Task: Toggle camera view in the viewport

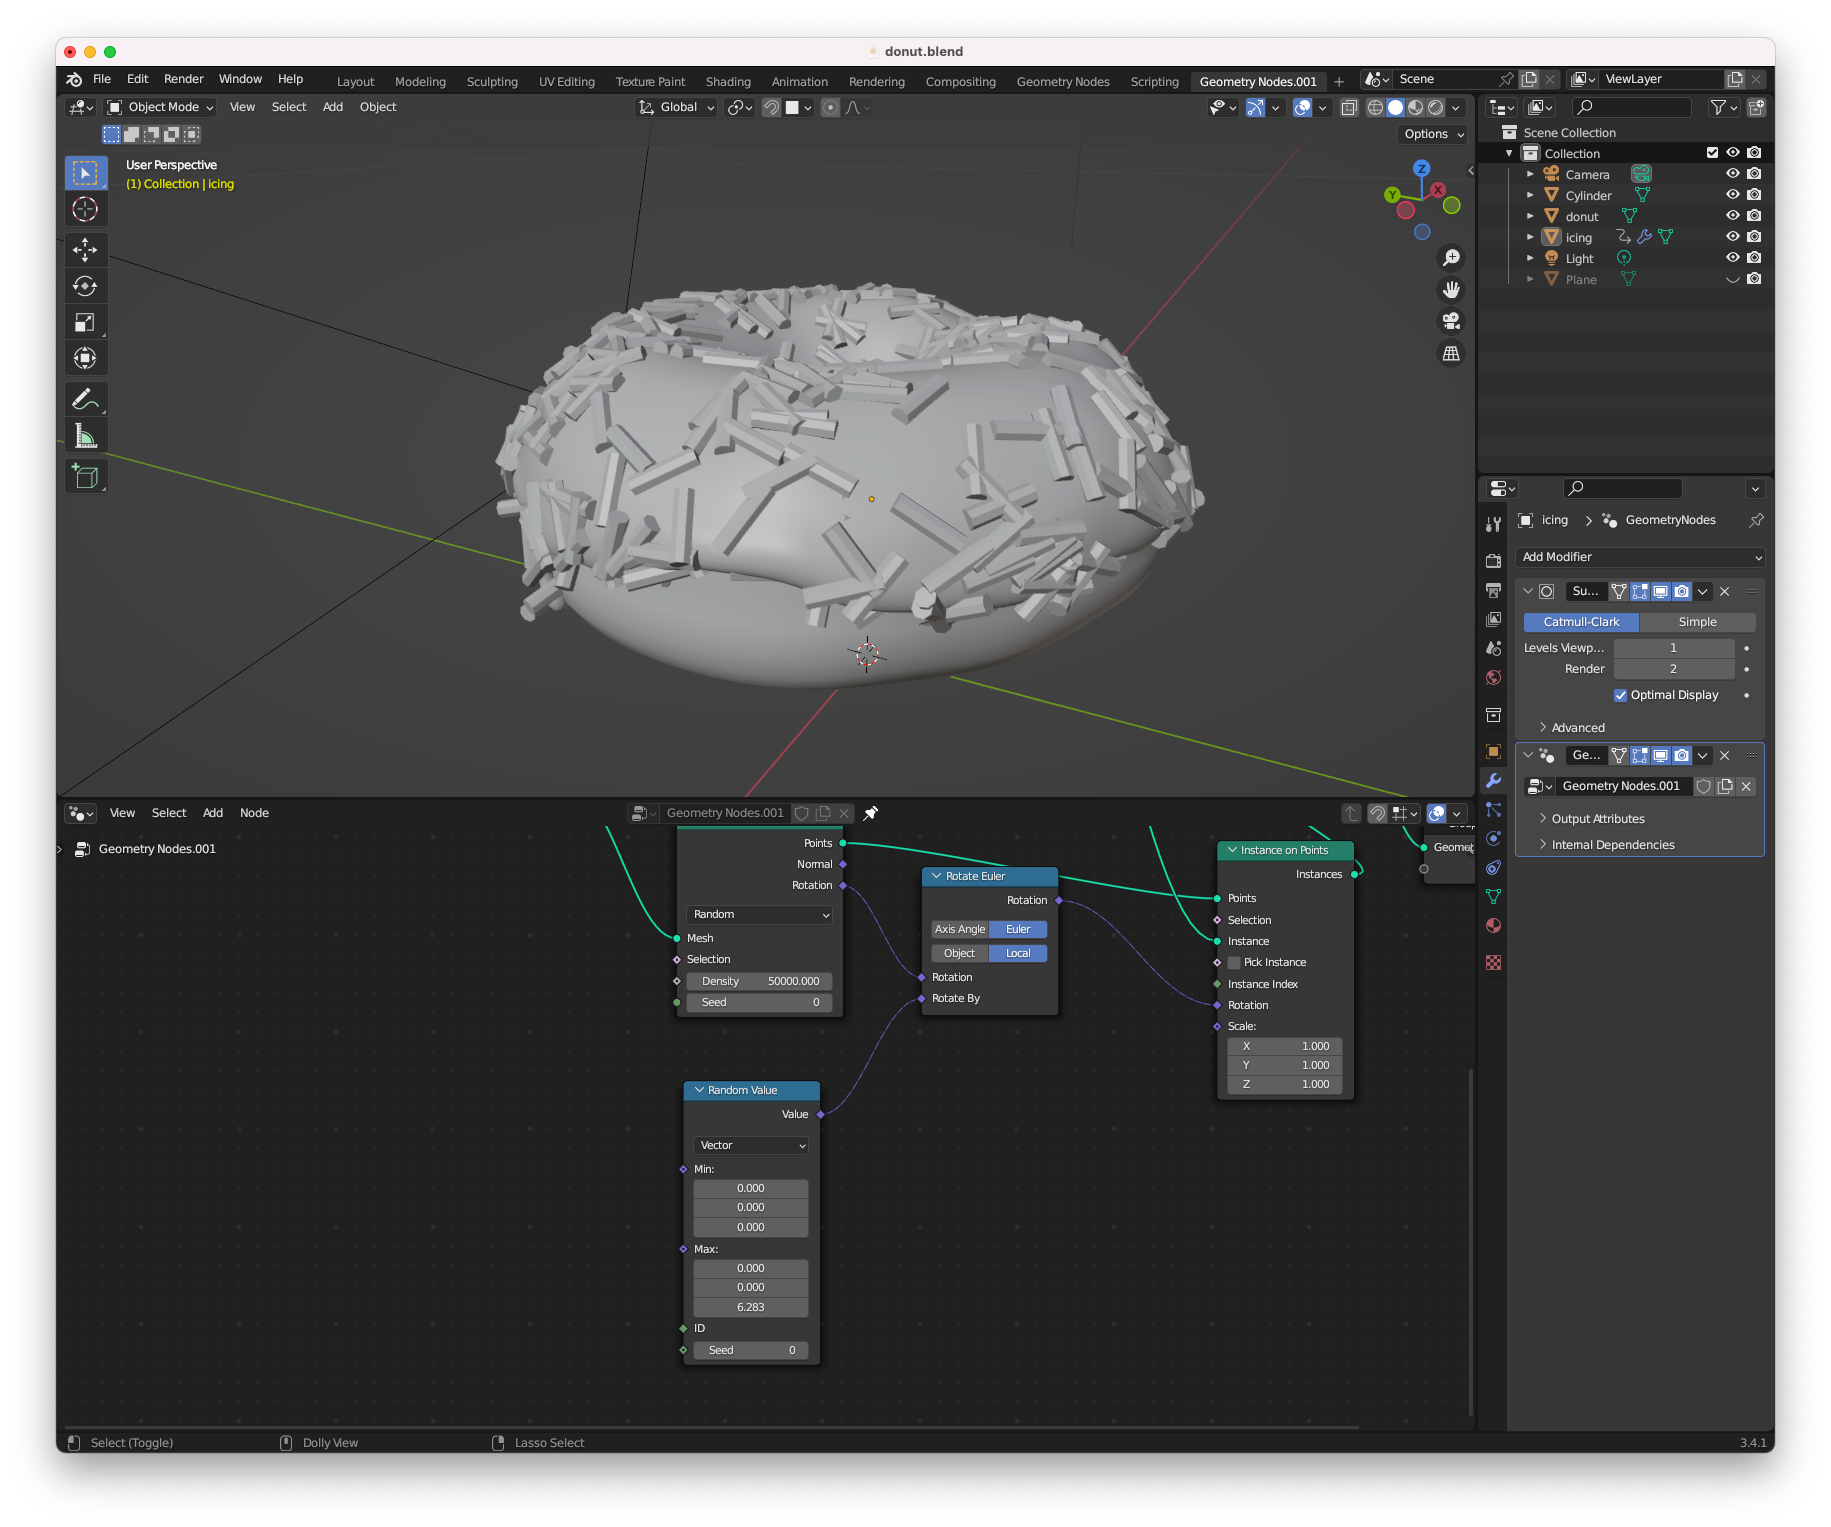Action: click(1451, 321)
